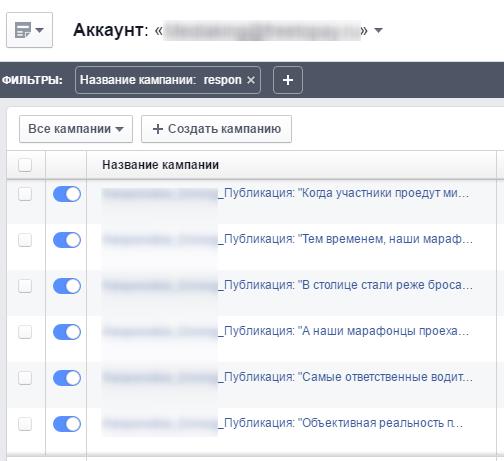Open the reports icon menu beside Аккаунт
The width and height of the screenshot is (504, 461).
(x=29, y=30)
